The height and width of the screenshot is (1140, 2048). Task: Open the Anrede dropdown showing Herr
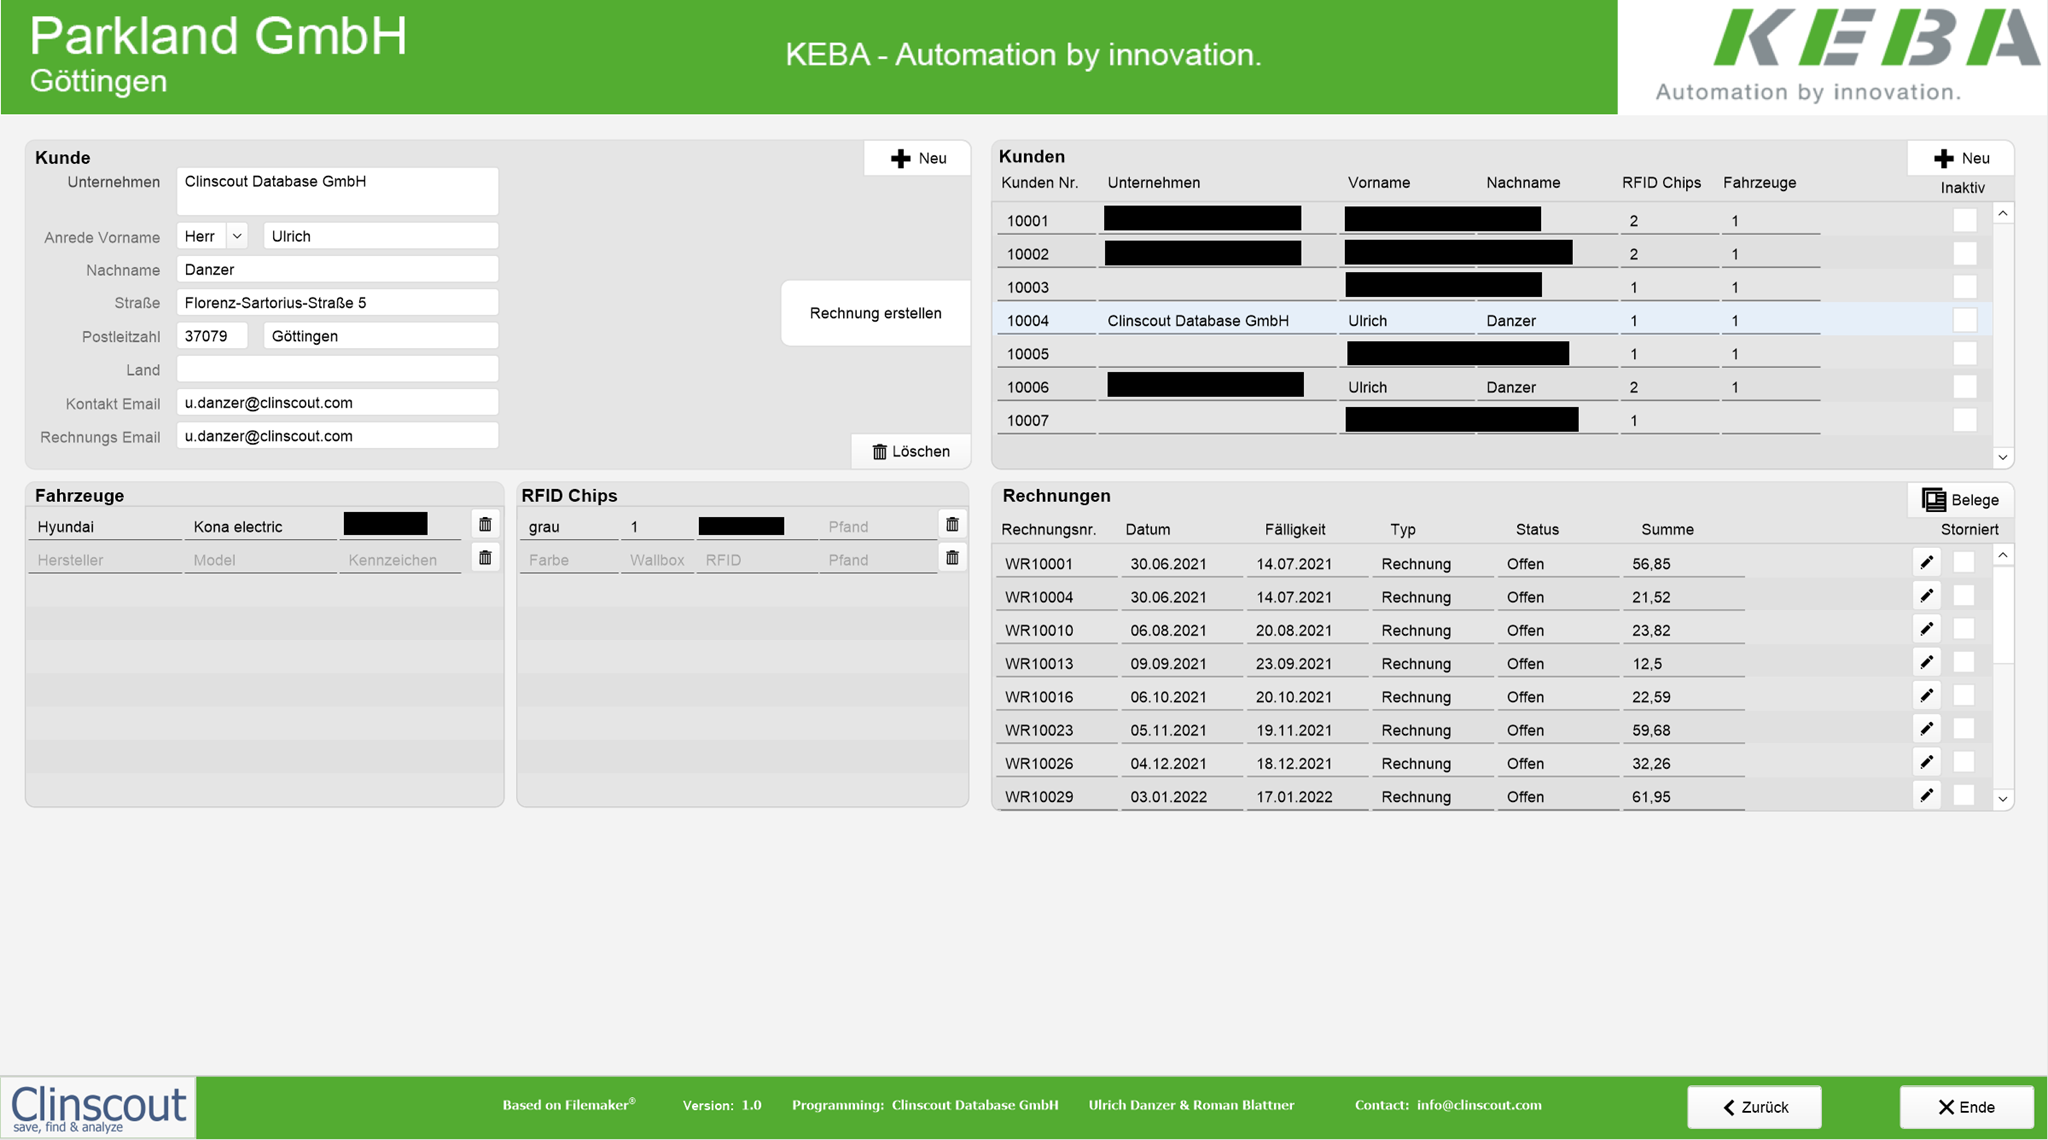pyautogui.click(x=237, y=236)
